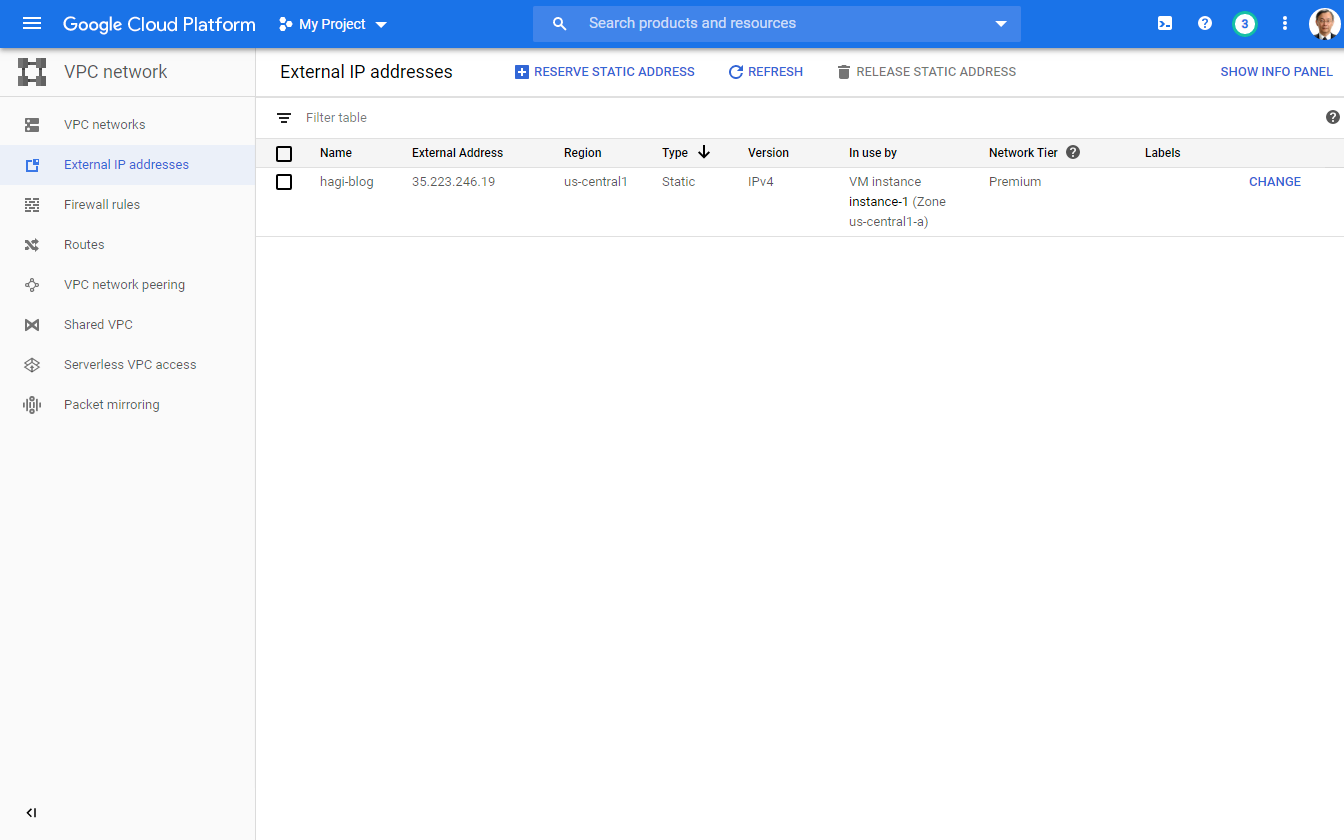Open the table help icon at right

point(1333,117)
